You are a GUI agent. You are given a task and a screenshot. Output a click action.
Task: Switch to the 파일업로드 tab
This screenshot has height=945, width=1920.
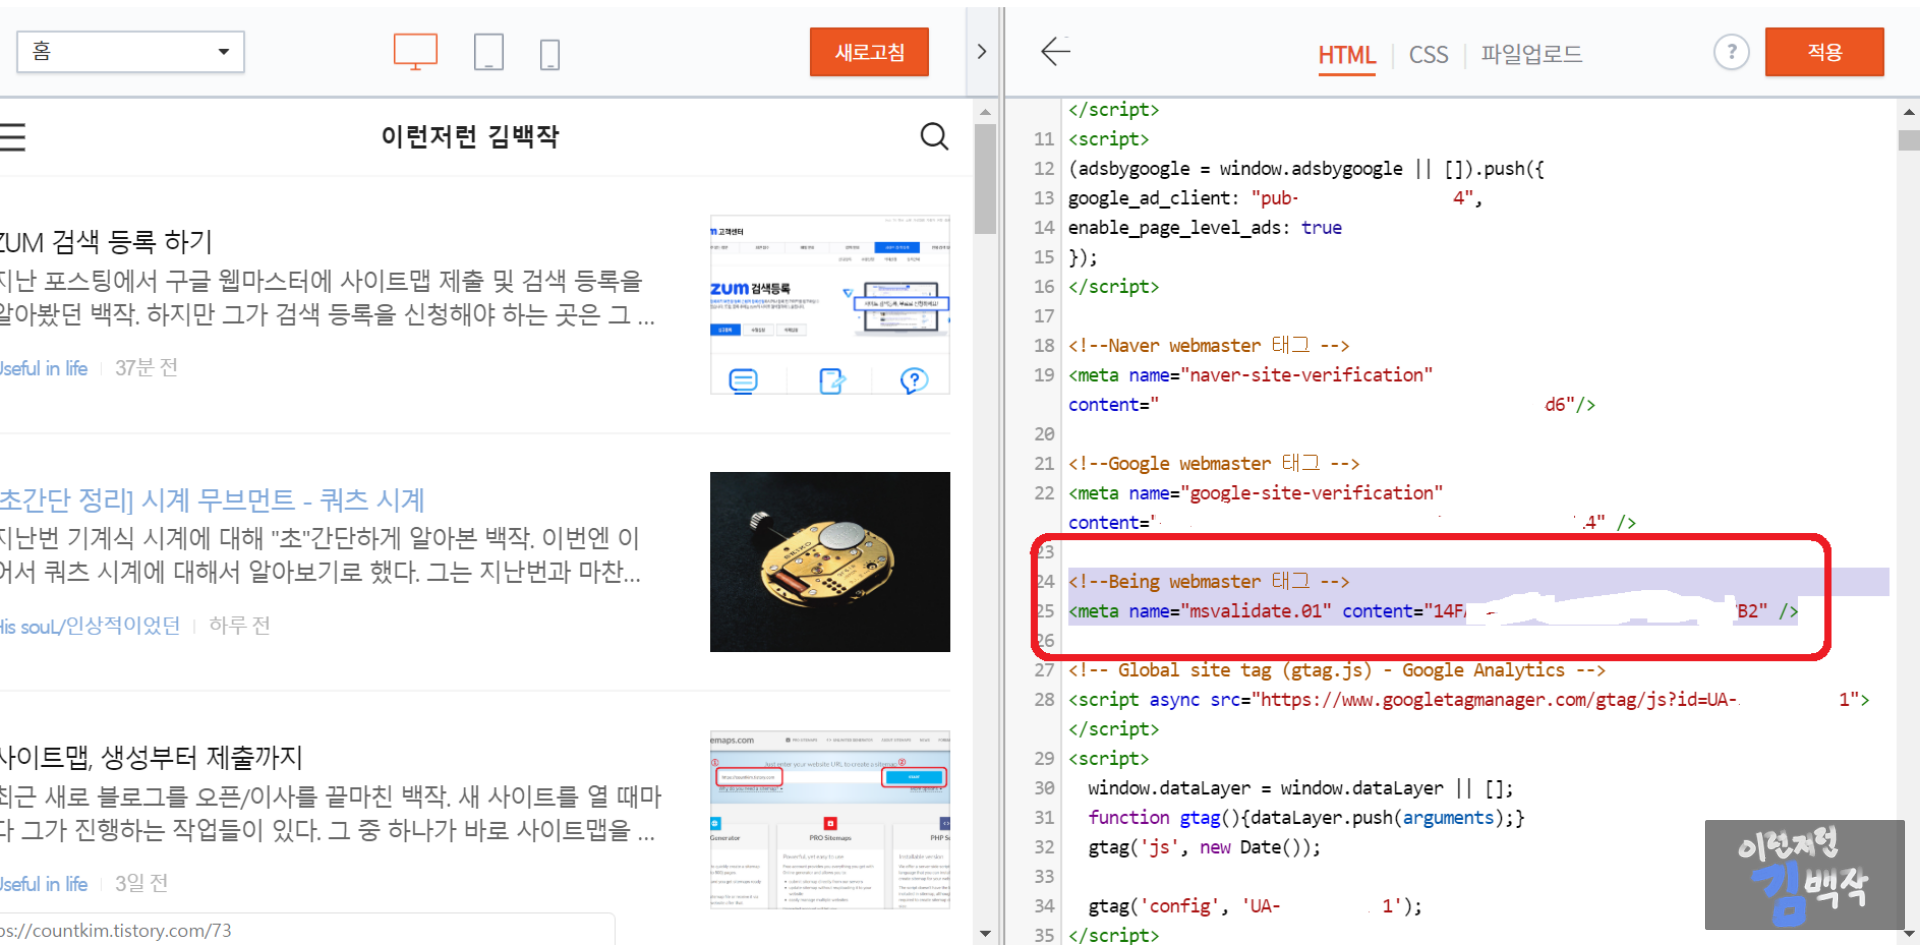coord(1531,54)
